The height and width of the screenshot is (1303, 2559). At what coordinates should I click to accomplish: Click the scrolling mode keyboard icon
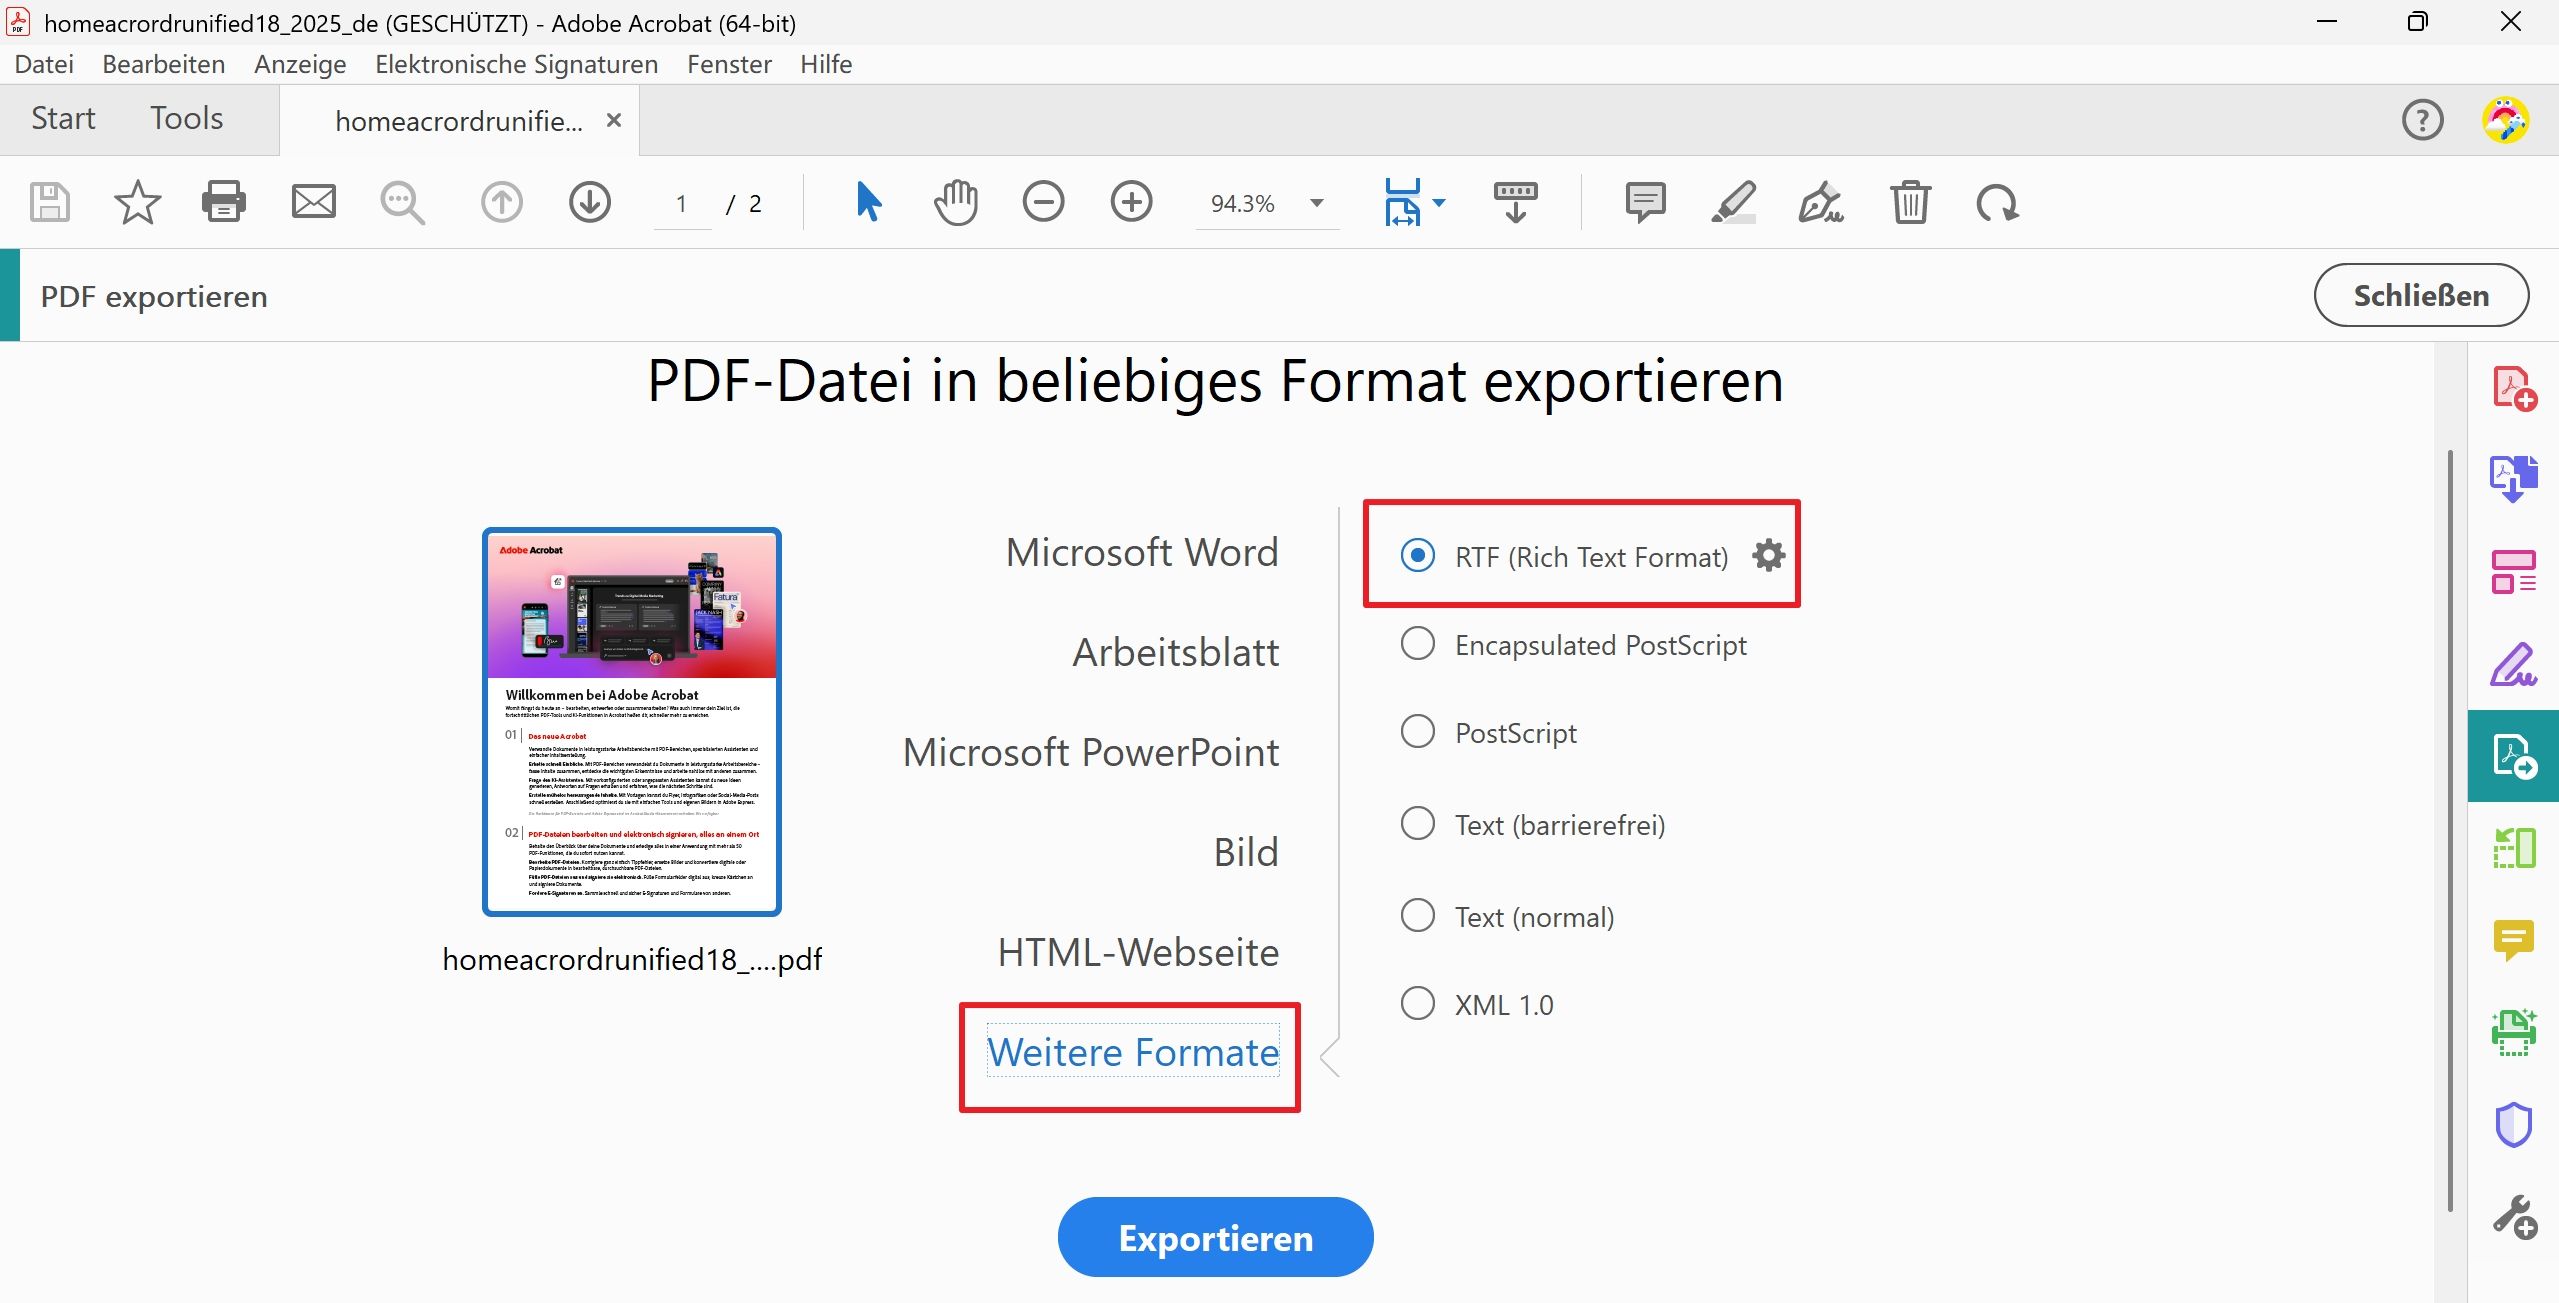coord(1515,203)
